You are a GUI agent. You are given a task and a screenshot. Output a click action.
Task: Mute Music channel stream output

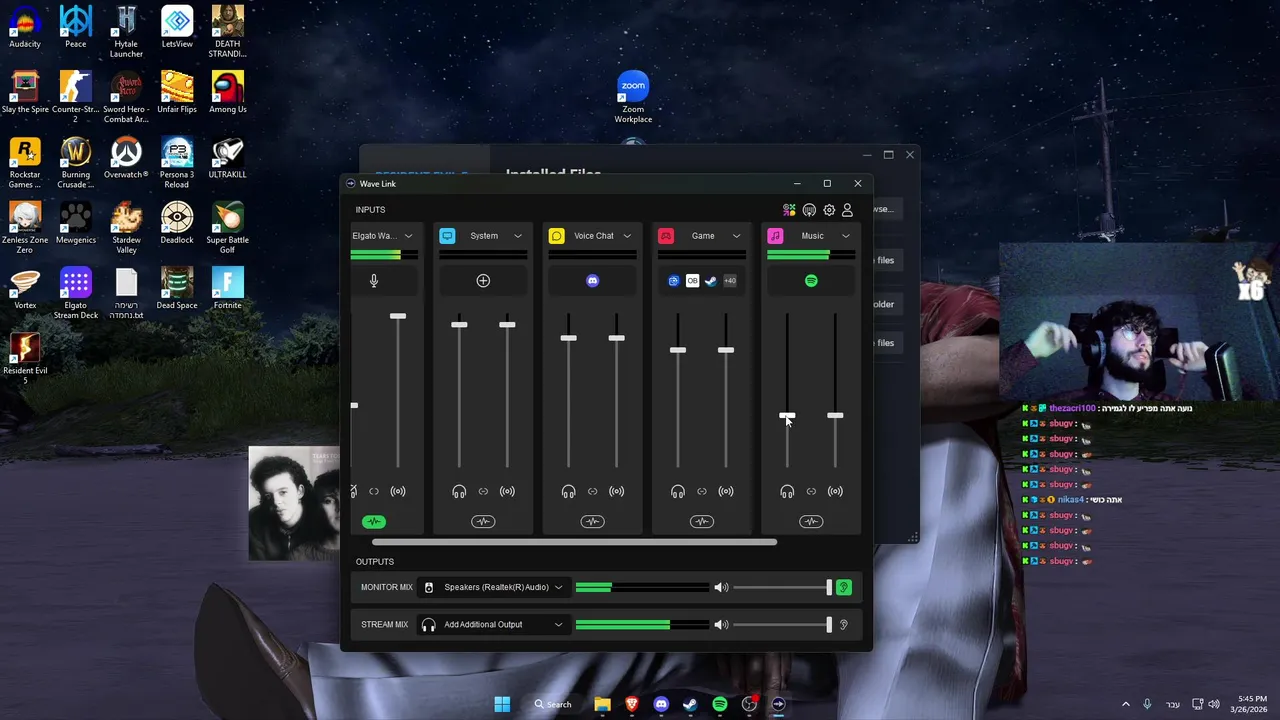click(835, 491)
